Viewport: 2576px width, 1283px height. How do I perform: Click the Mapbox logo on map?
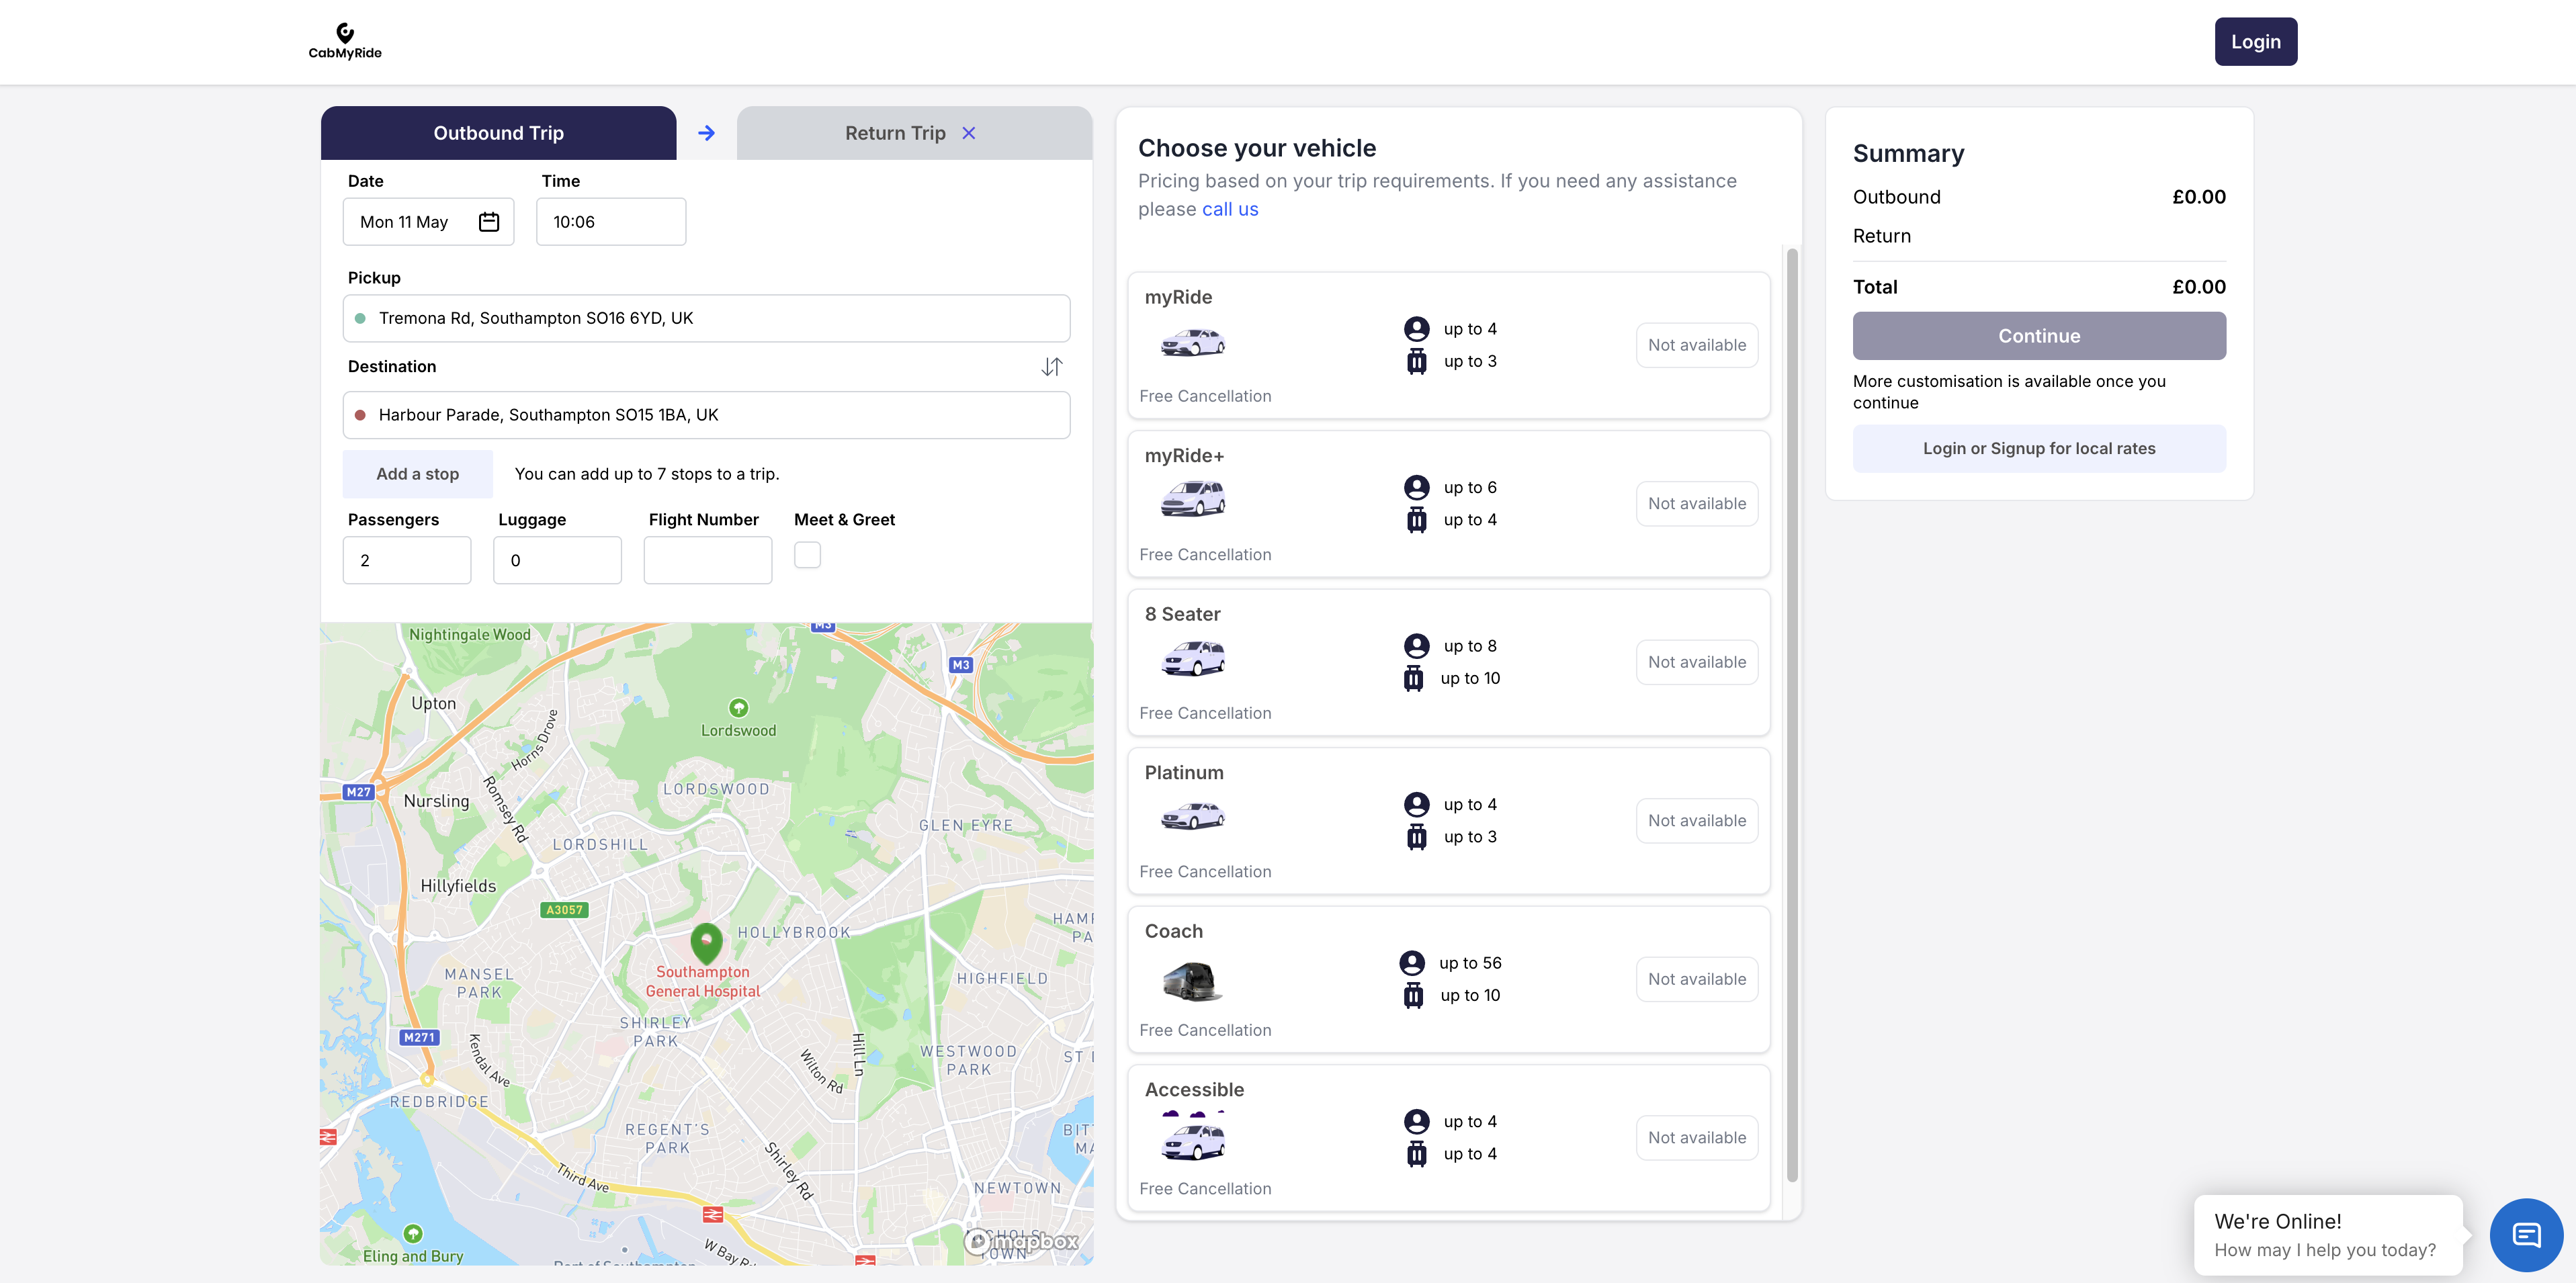(x=1021, y=1242)
